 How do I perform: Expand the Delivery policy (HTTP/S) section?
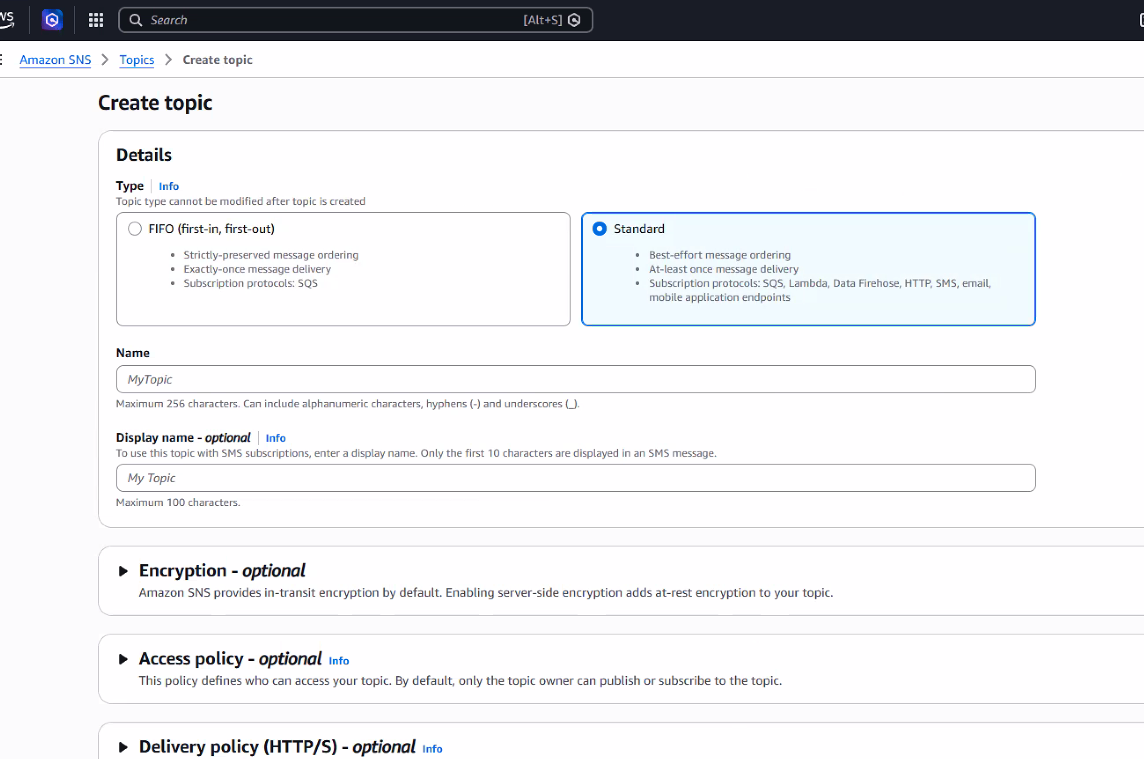(123, 747)
